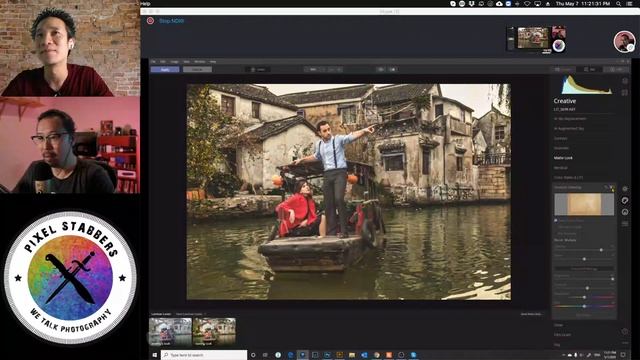Screen dimensions: 640x360
Task: Click the gray Cancel button
Action: click(197, 69)
